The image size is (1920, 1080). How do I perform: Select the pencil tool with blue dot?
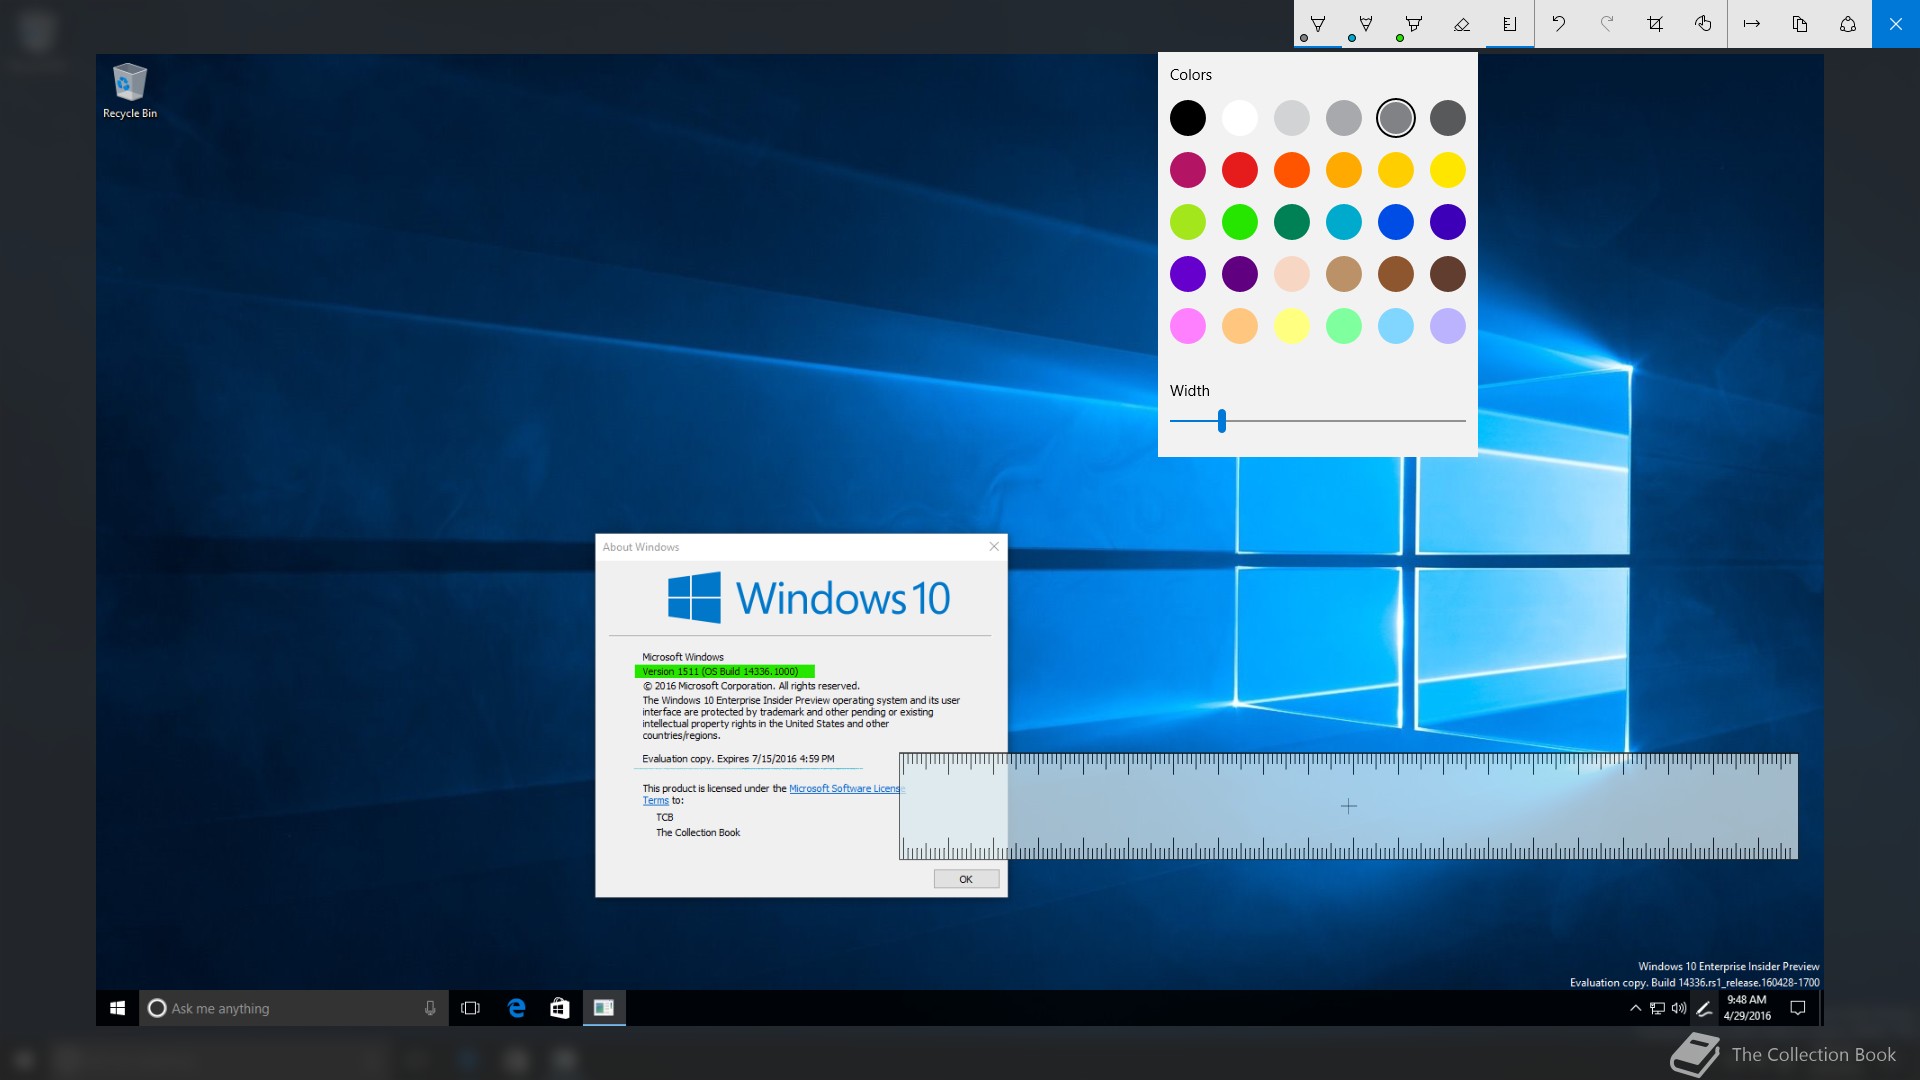click(x=1366, y=24)
